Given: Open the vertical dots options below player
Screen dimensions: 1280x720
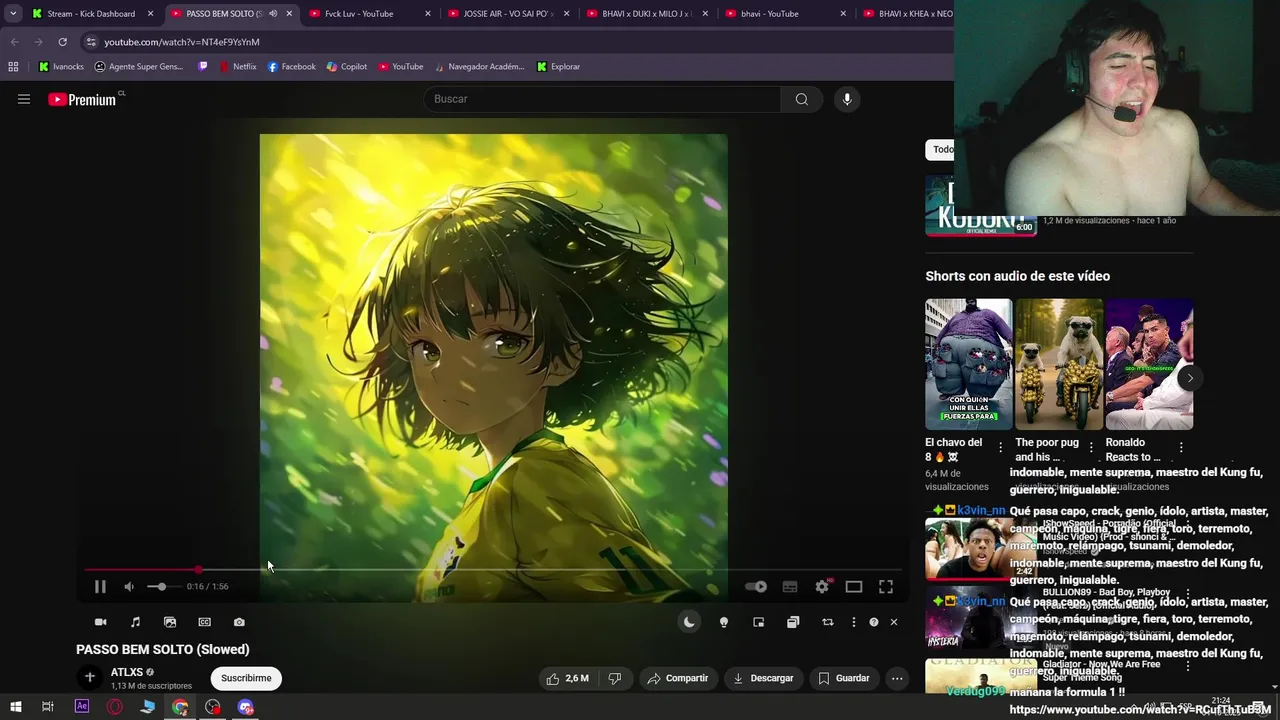Looking at the screenshot, I should coord(853,622).
